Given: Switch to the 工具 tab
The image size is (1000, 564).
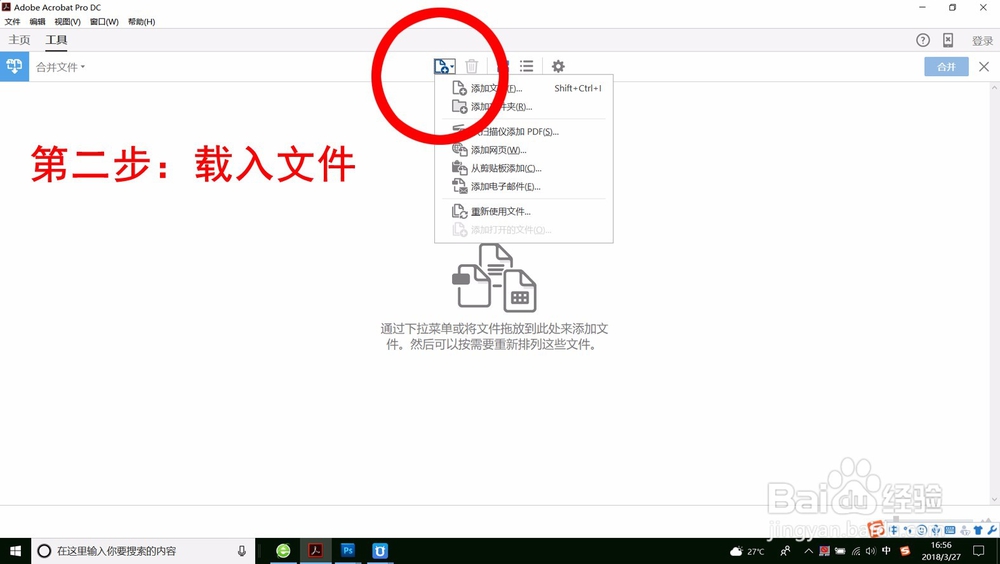Looking at the screenshot, I should tap(56, 40).
